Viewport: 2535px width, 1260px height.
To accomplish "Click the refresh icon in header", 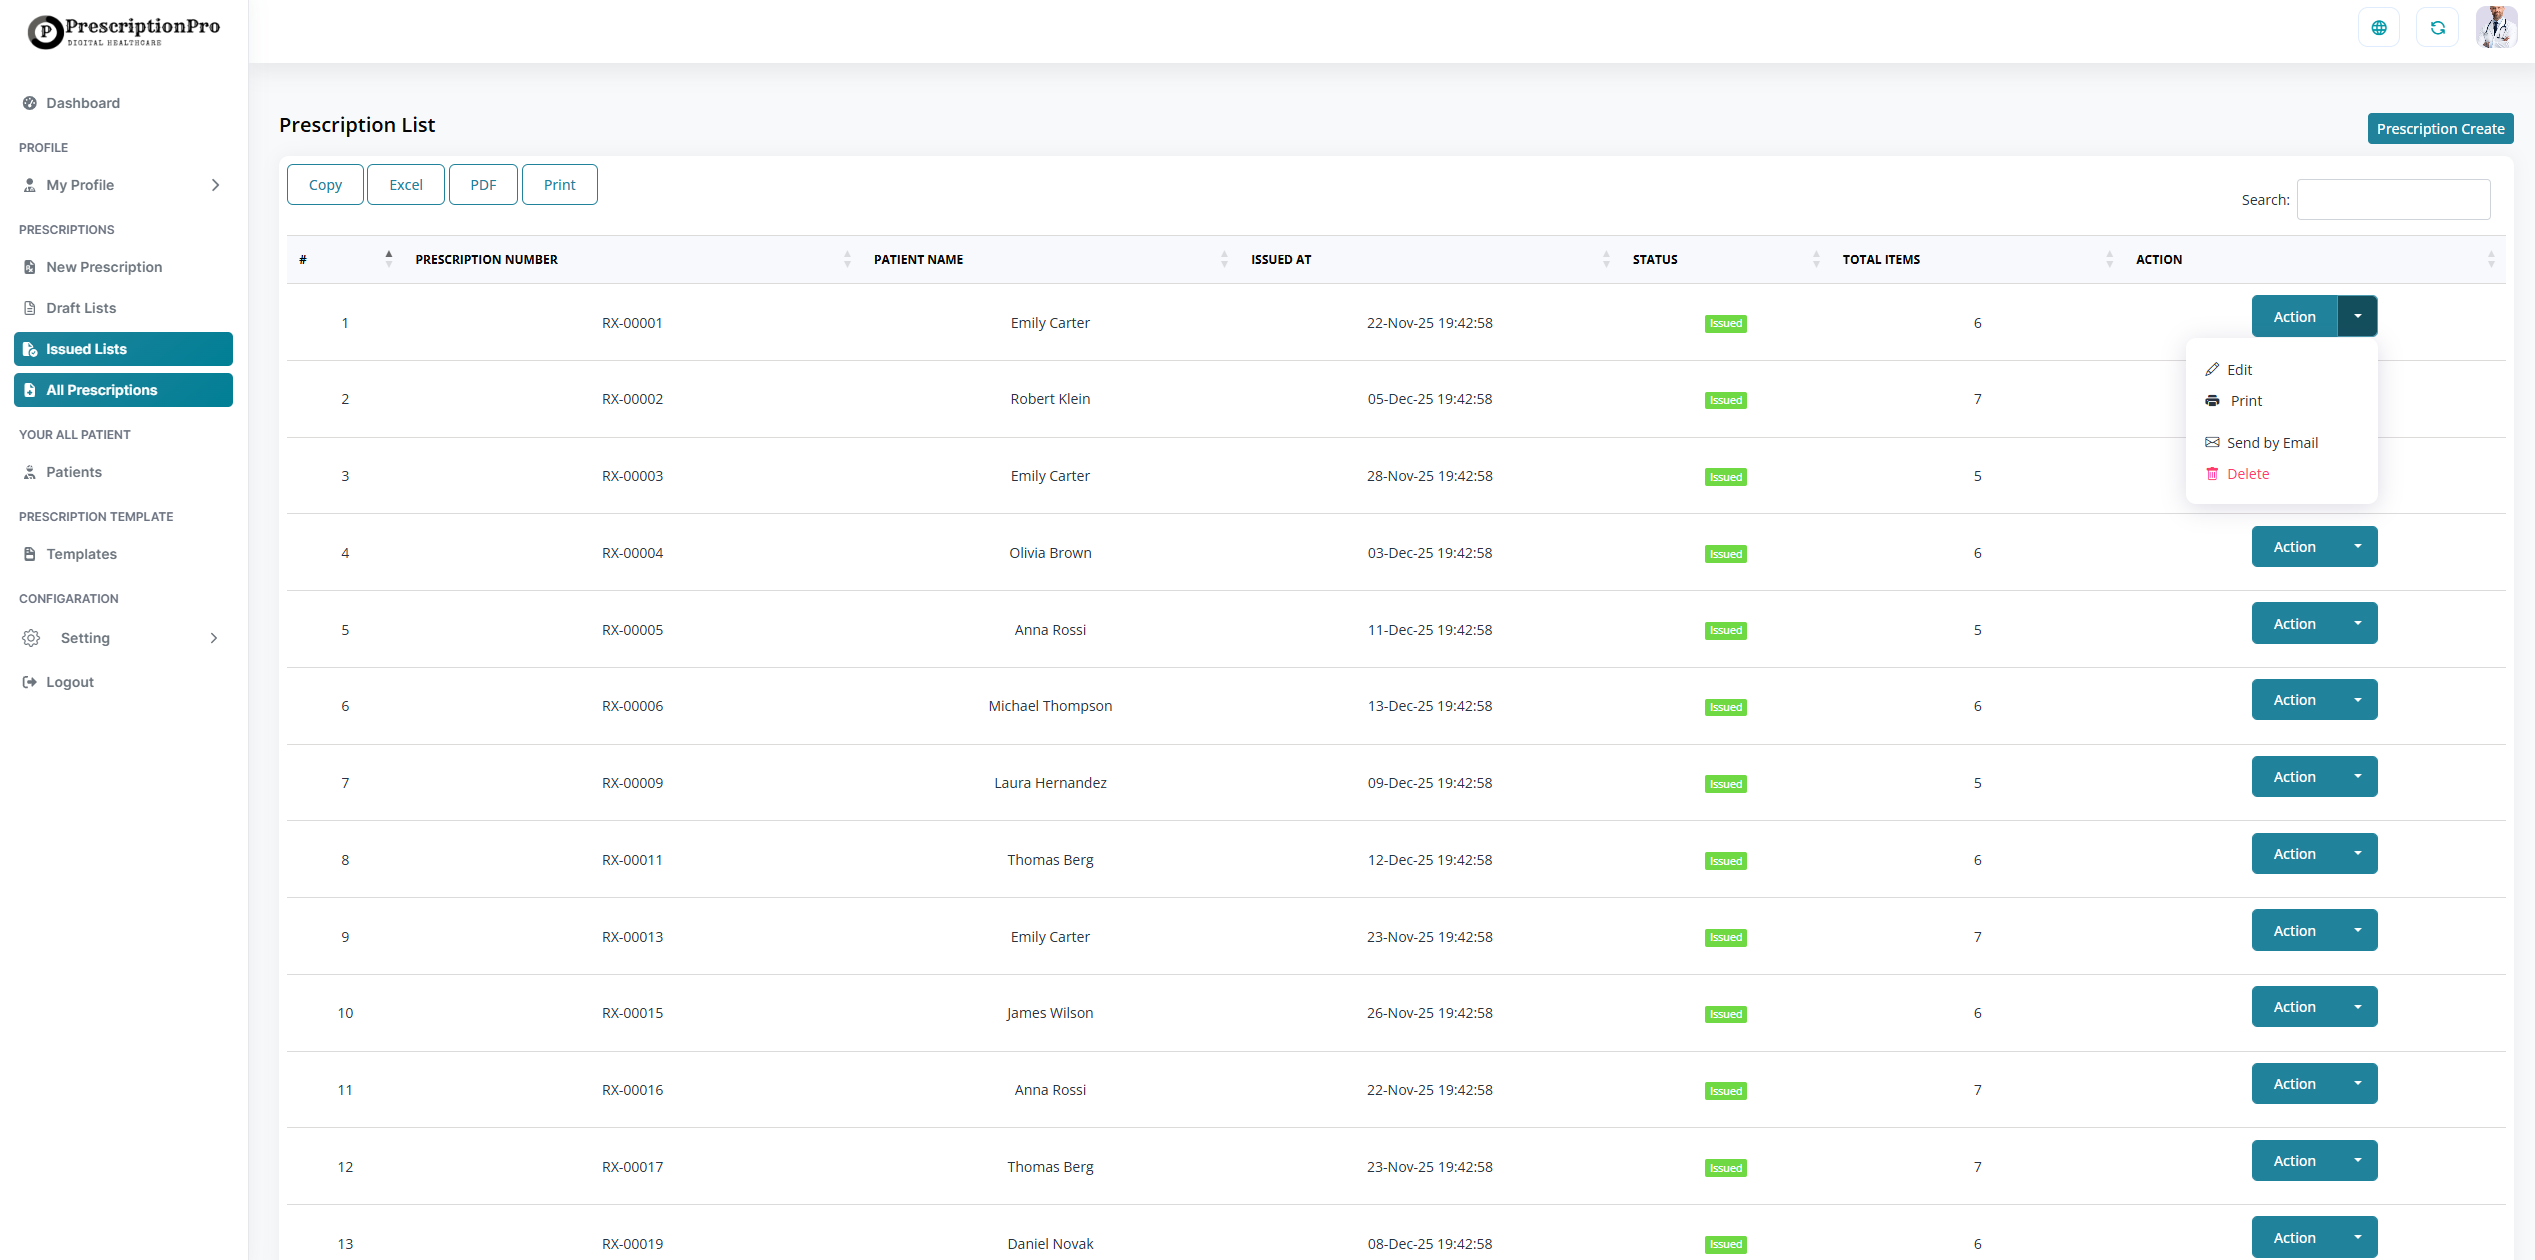I will pos(2437,28).
